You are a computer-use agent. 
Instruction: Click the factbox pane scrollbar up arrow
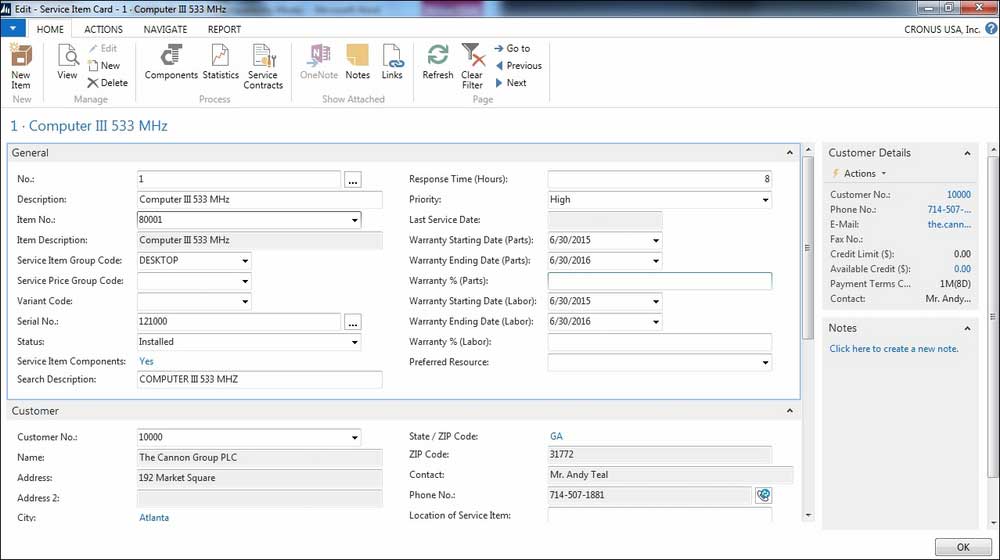click(x=993, y=150)
